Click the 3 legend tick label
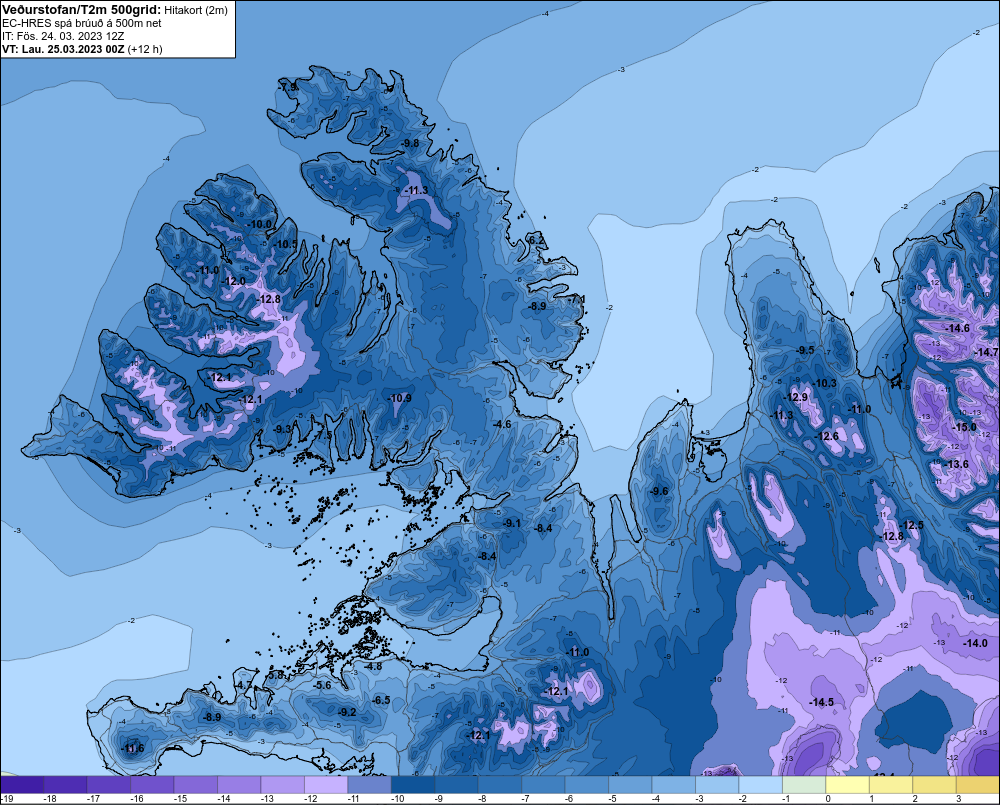 (x=959, y=799)
